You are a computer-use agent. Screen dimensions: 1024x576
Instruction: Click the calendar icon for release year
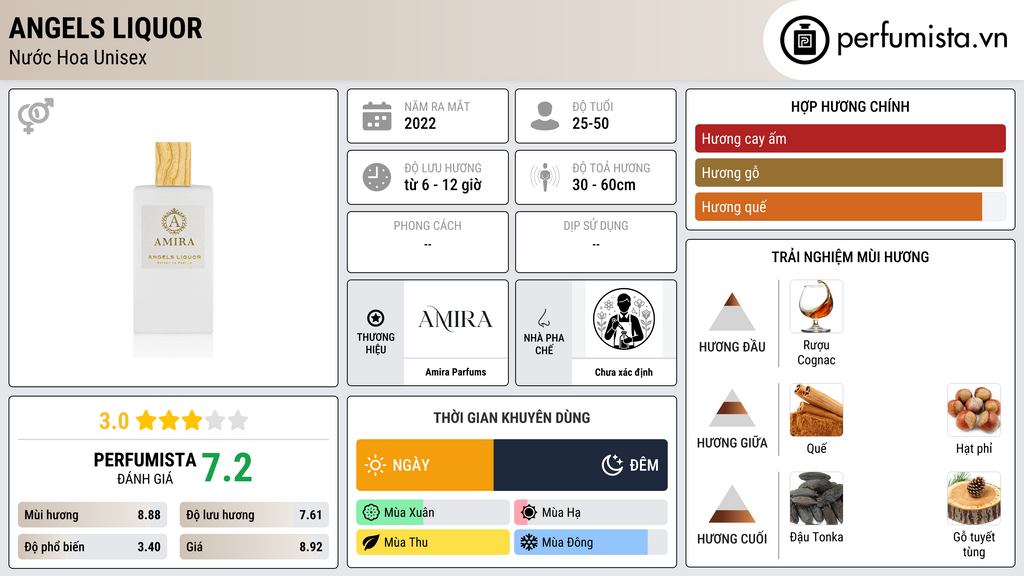coord(377,116)
